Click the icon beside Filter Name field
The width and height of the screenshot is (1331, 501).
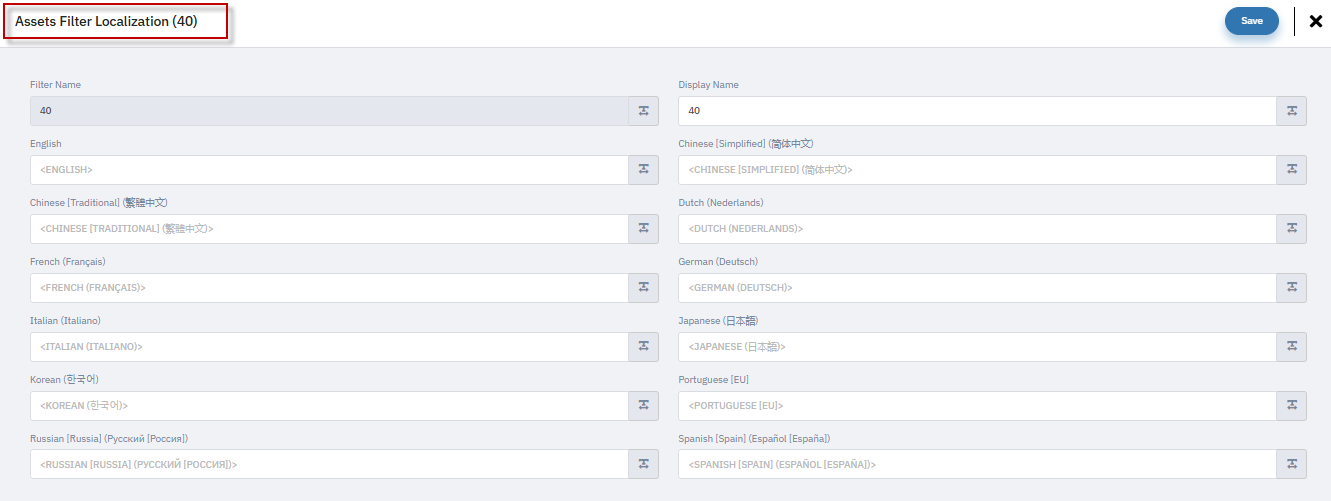coord(643,111)
